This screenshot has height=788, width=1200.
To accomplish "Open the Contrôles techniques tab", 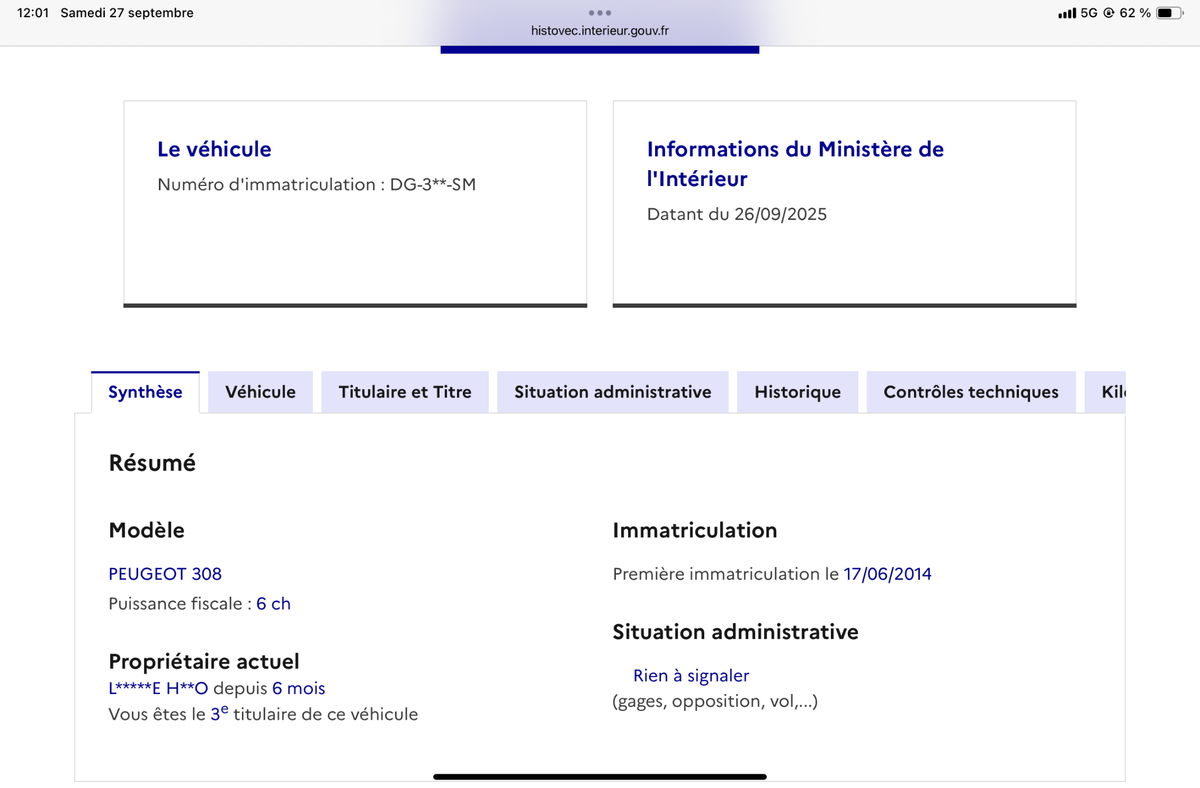I will (x=971, y=392).
